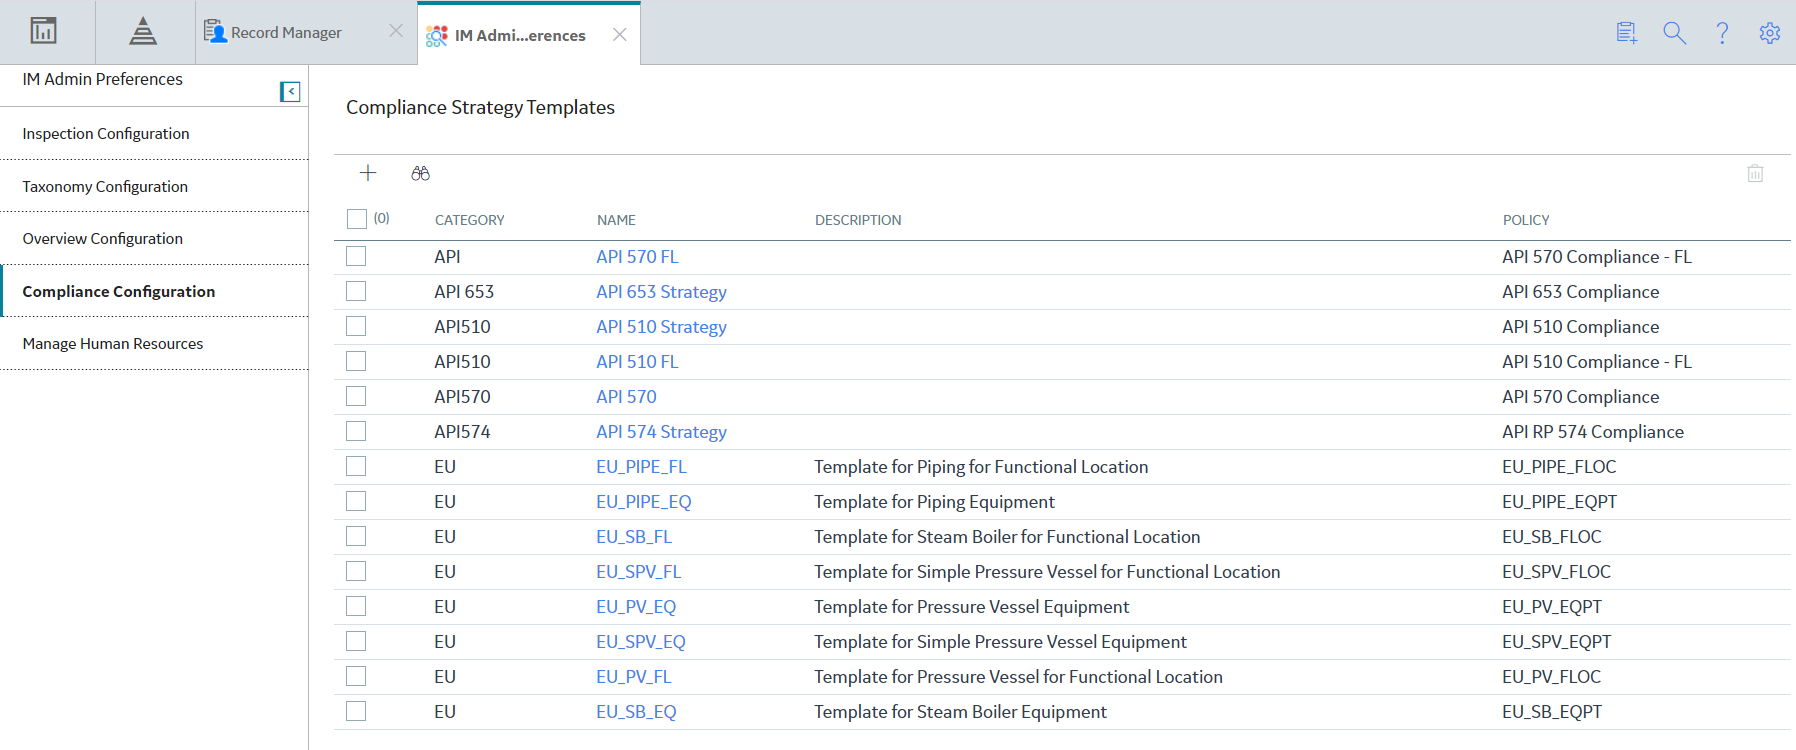1796x750 pixels.
Task: Check the API 653 Strategy row checkbox
Action: (356, 292)
